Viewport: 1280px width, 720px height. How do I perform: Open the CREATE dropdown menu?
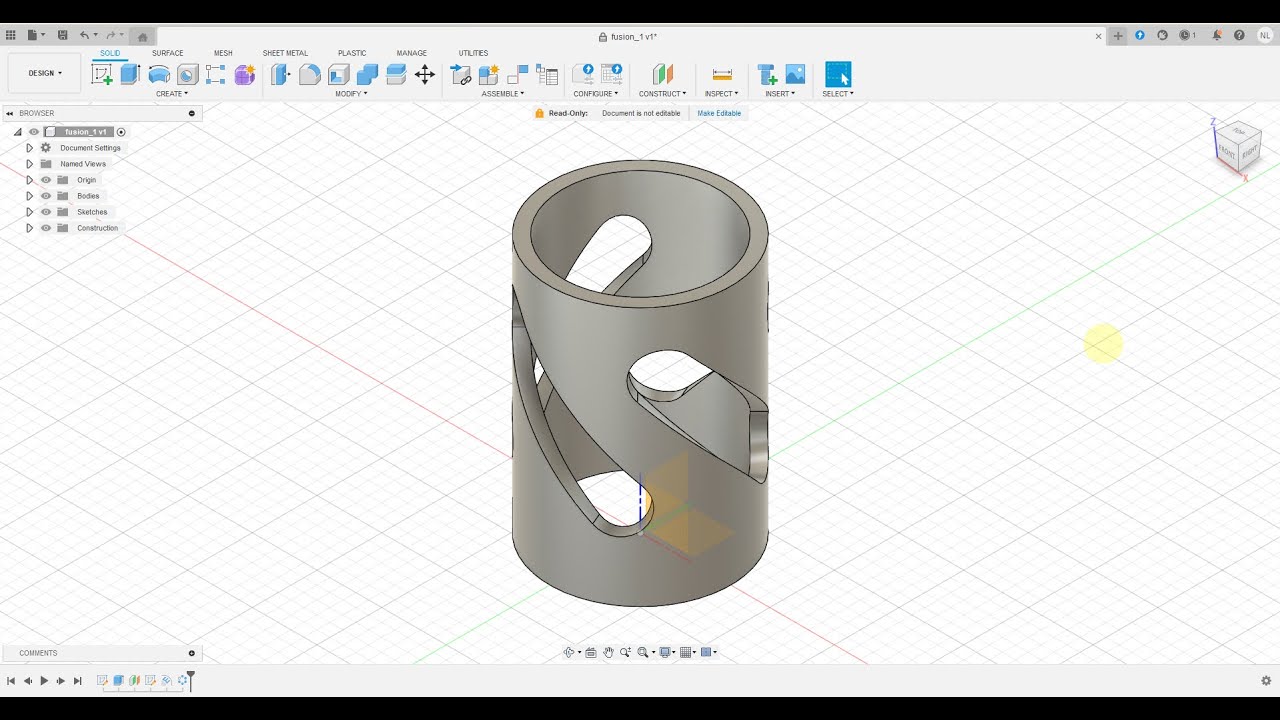pyautogui.click(x=172, y=94)
